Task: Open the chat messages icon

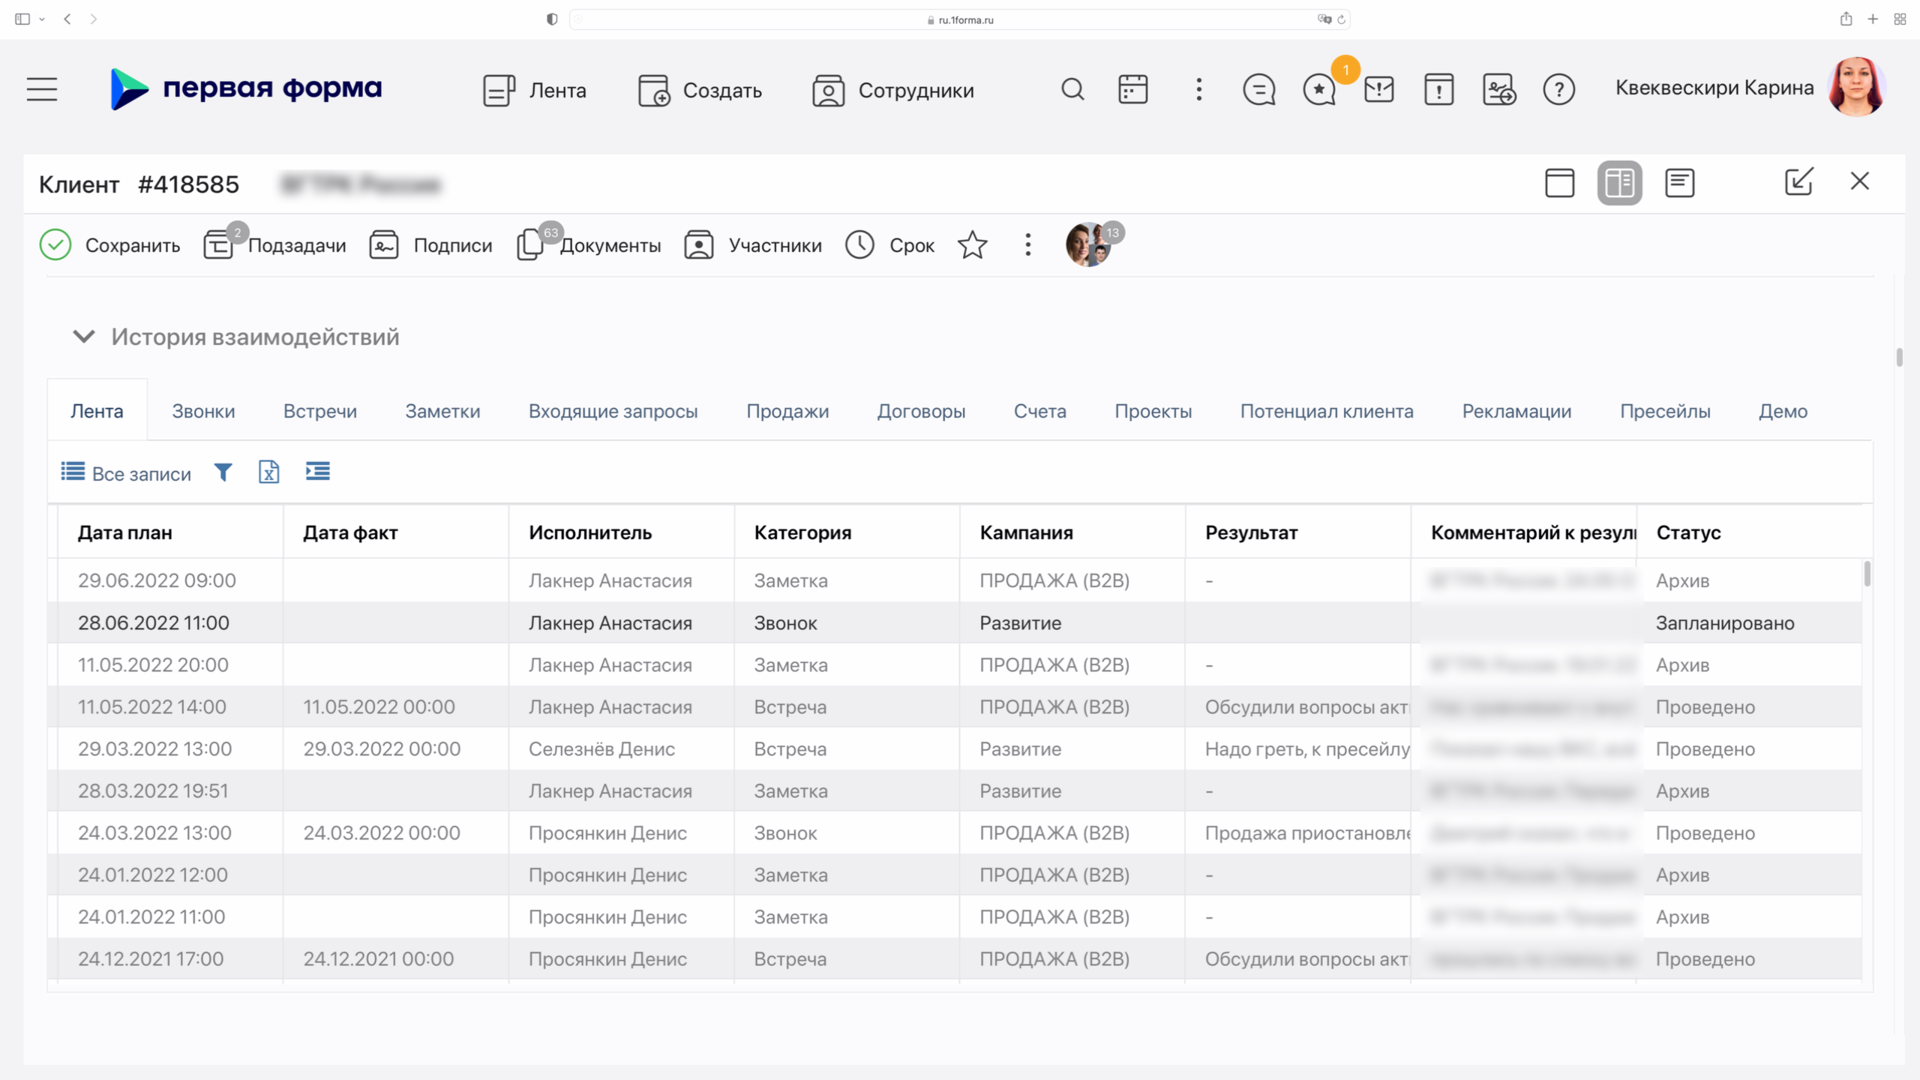Action: (x=1258, y=90)
